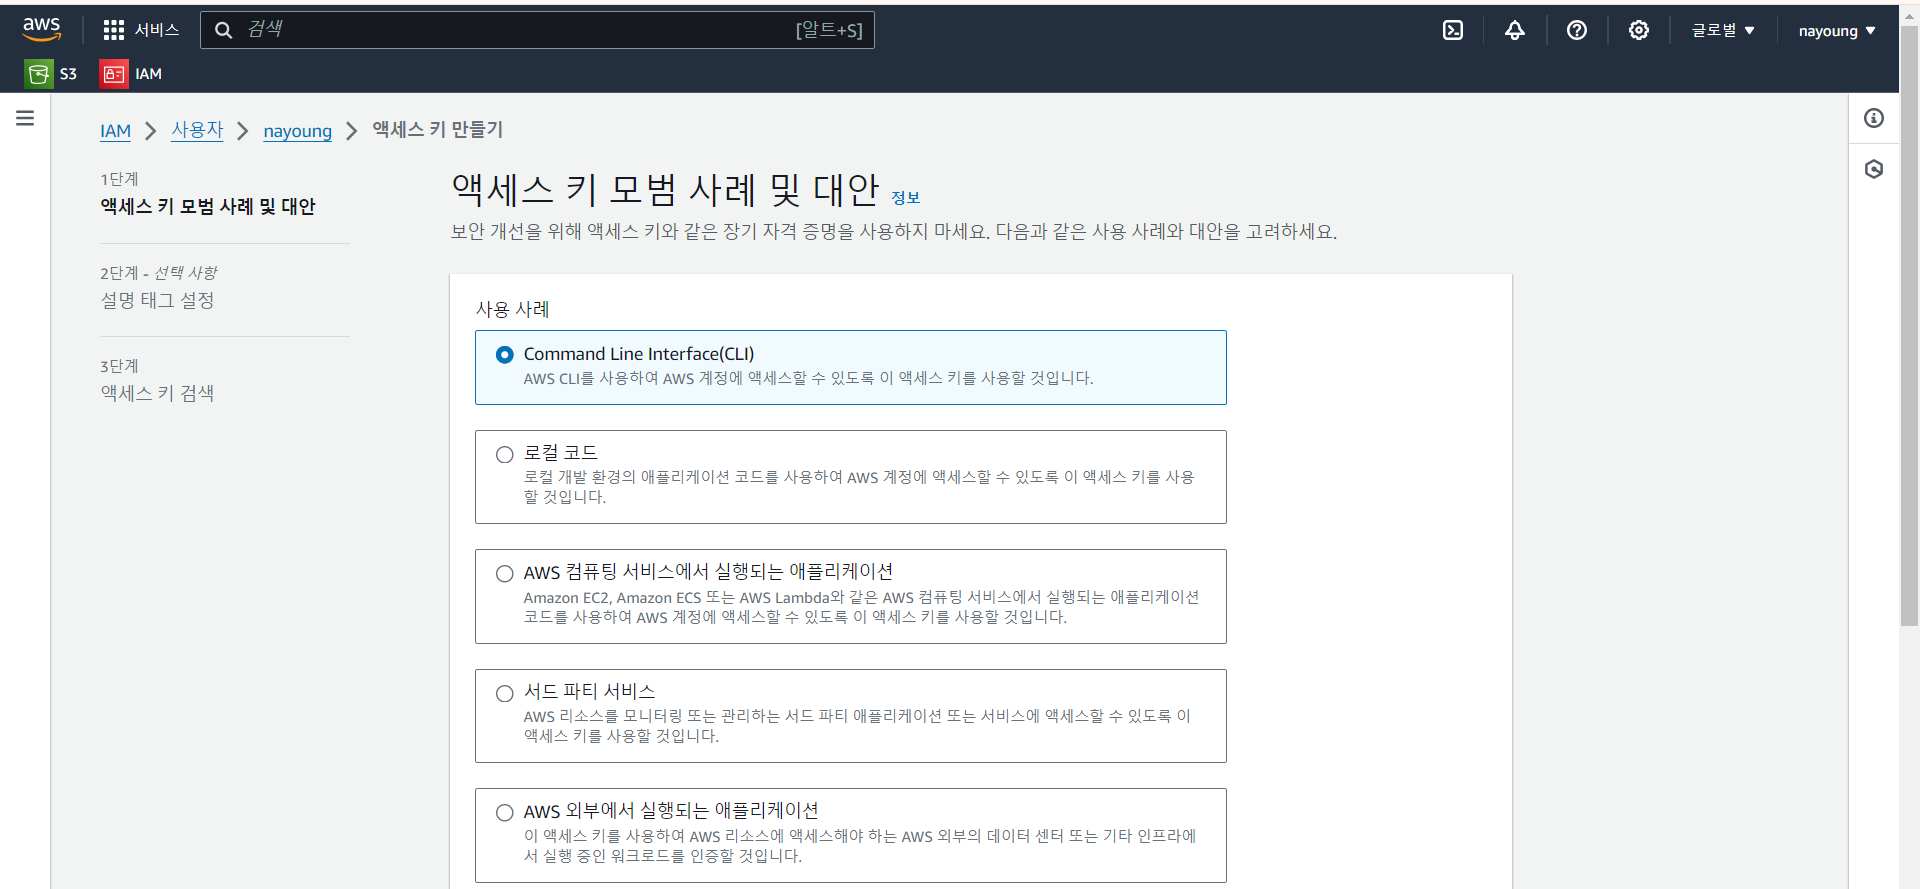The image size is (1920, 889).
Task: Click the page vertical scrollbar
Action: (x=1909, y=326)
